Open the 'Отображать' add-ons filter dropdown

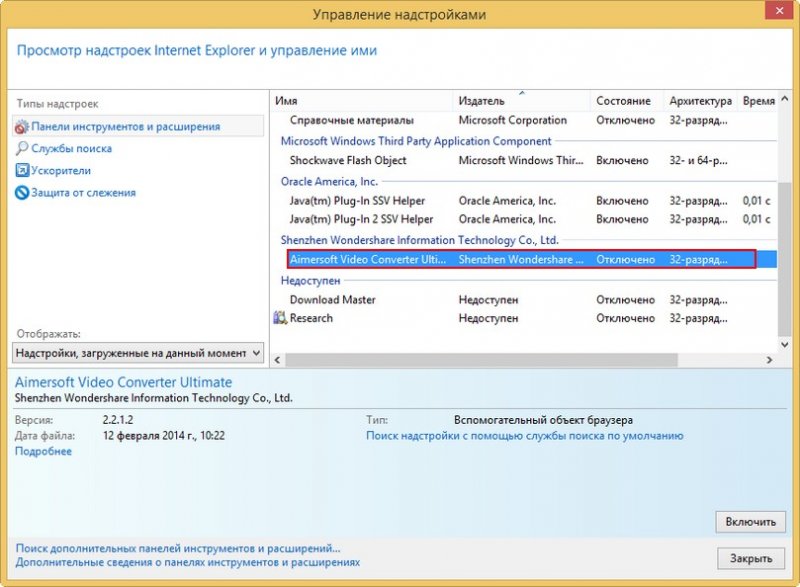tap(139, 353)
